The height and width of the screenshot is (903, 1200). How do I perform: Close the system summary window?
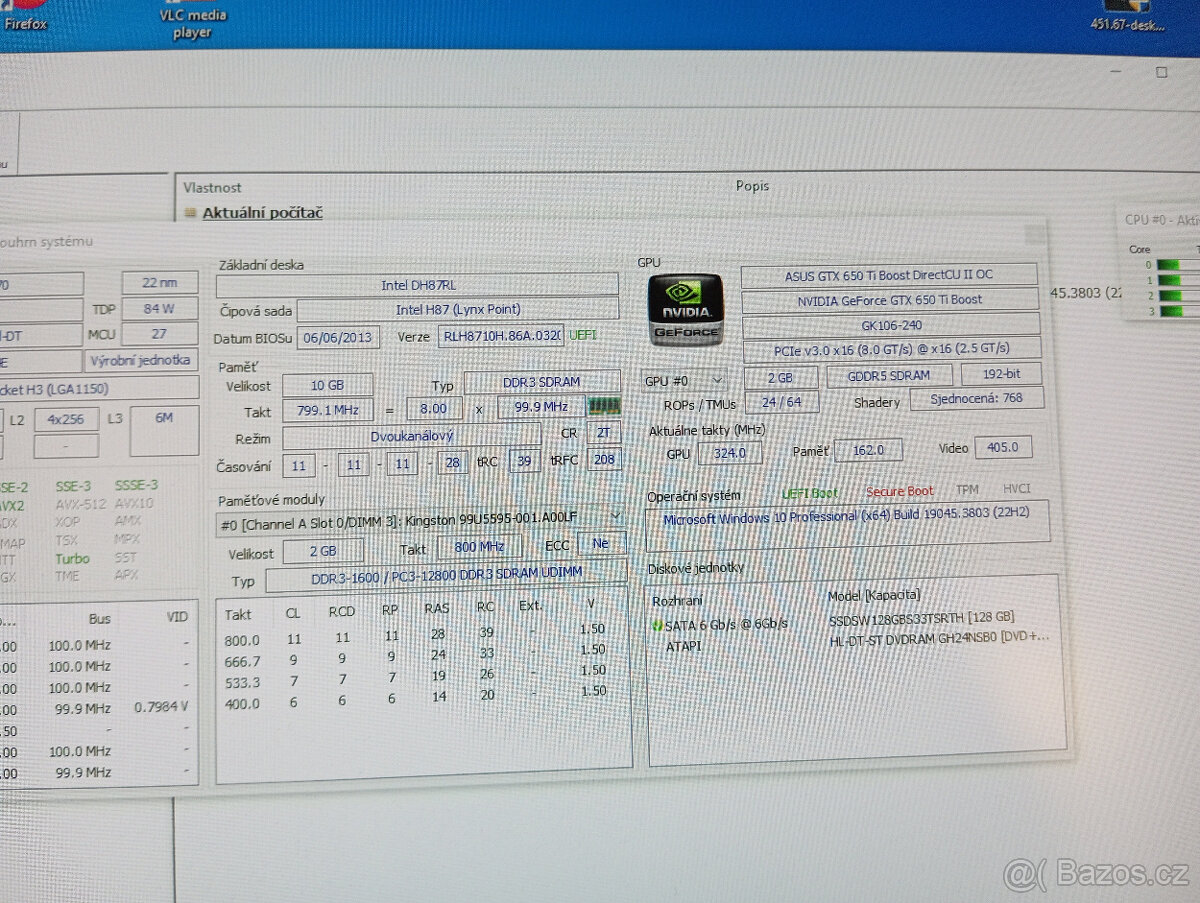[x=1034, y=236]
